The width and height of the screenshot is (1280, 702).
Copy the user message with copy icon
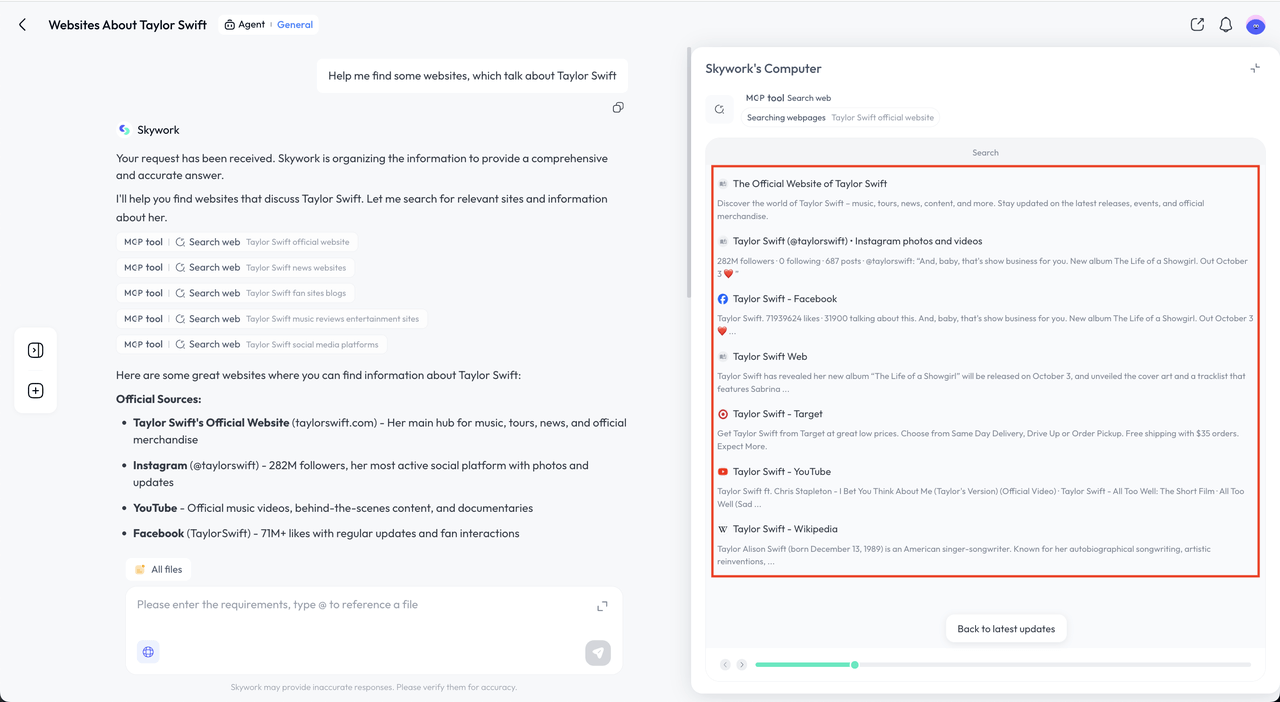618,108
